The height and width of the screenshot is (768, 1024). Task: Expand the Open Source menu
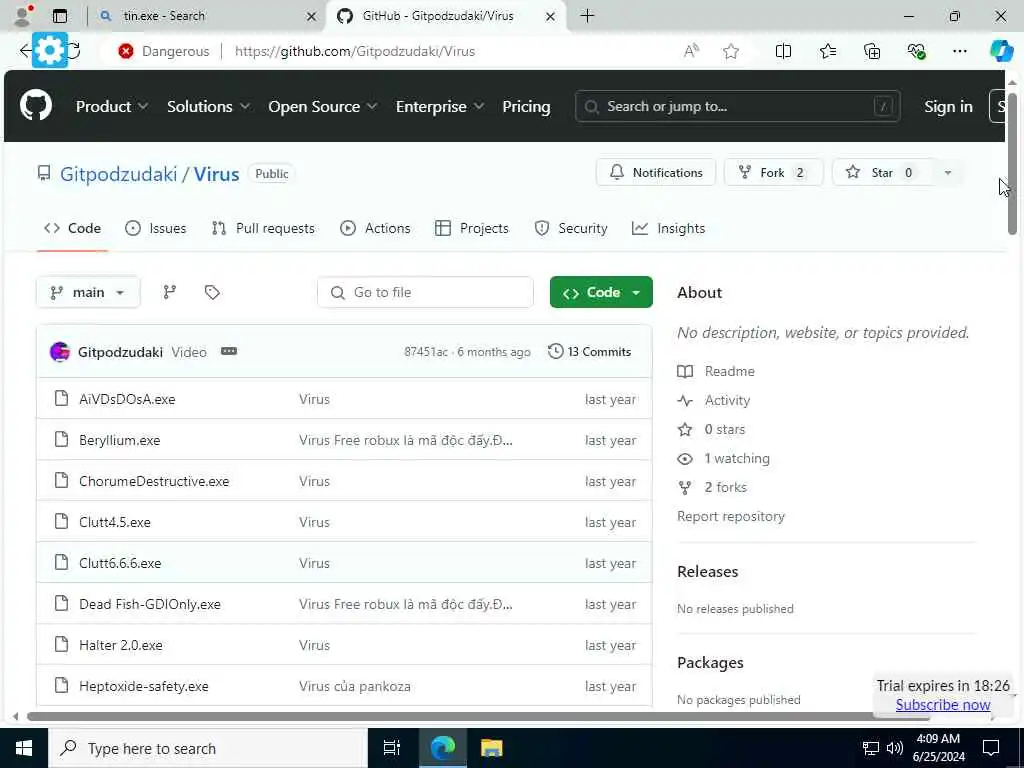(x=323, y=106)
